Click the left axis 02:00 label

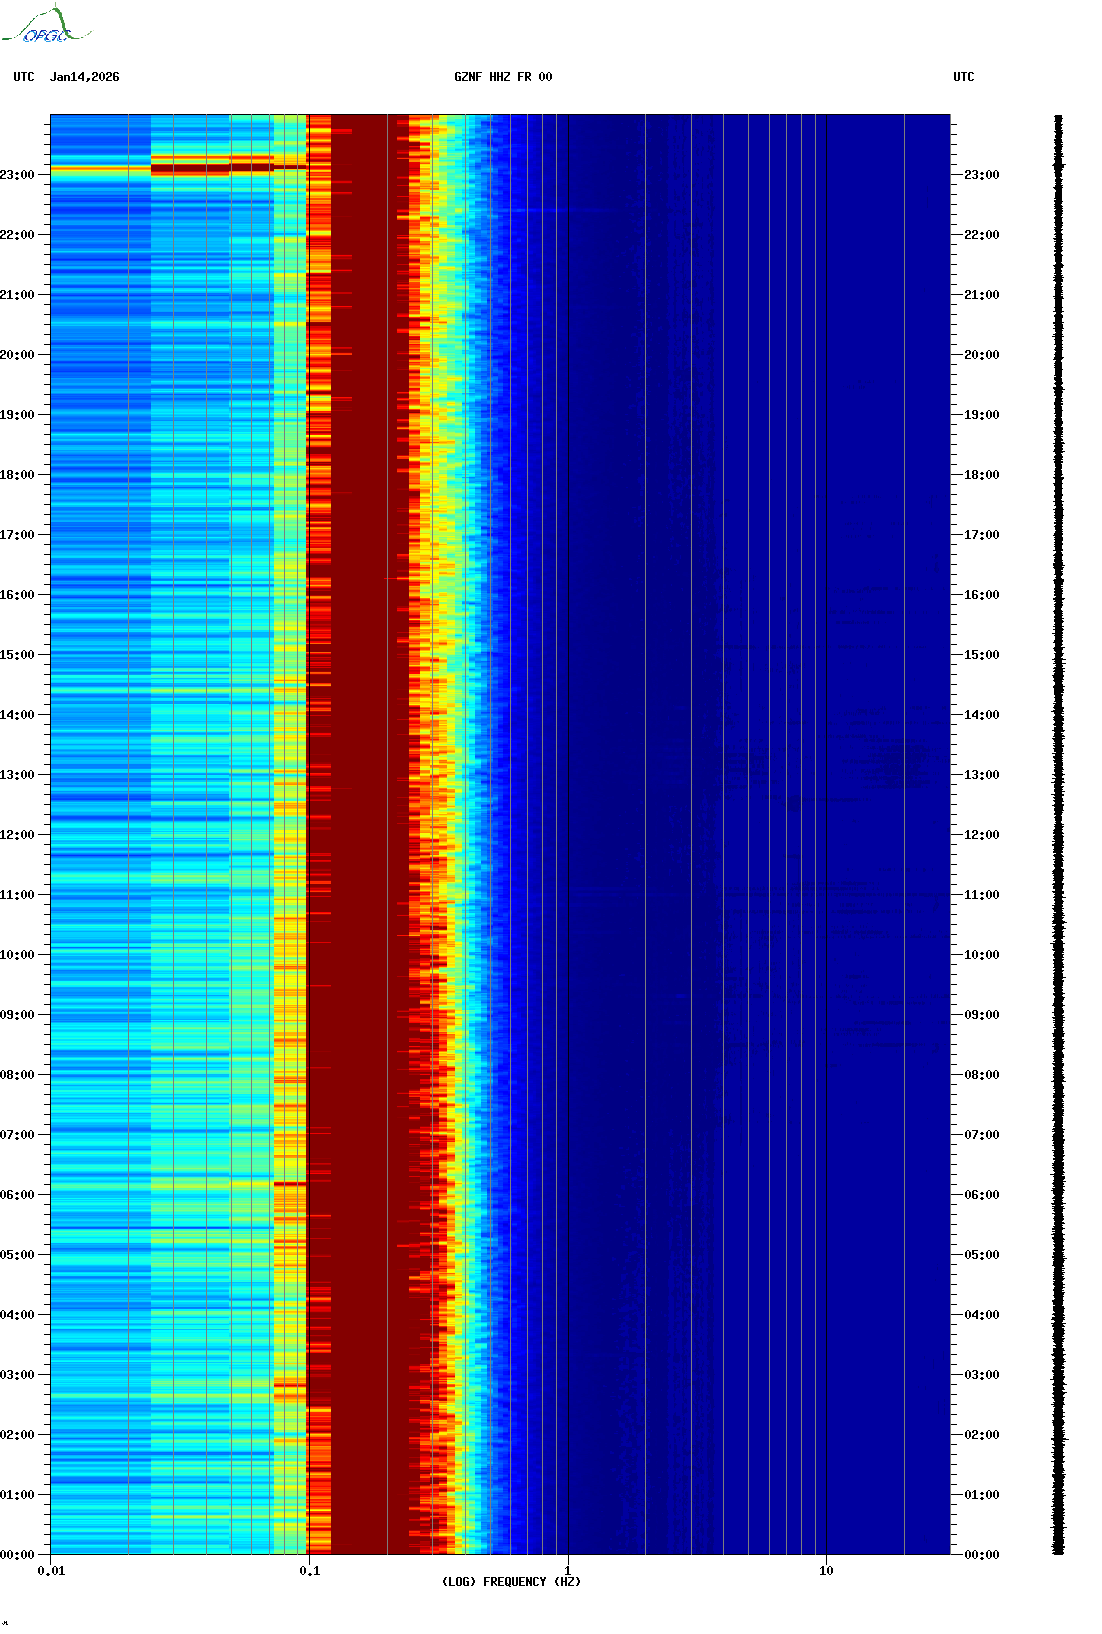(17, 1435)
